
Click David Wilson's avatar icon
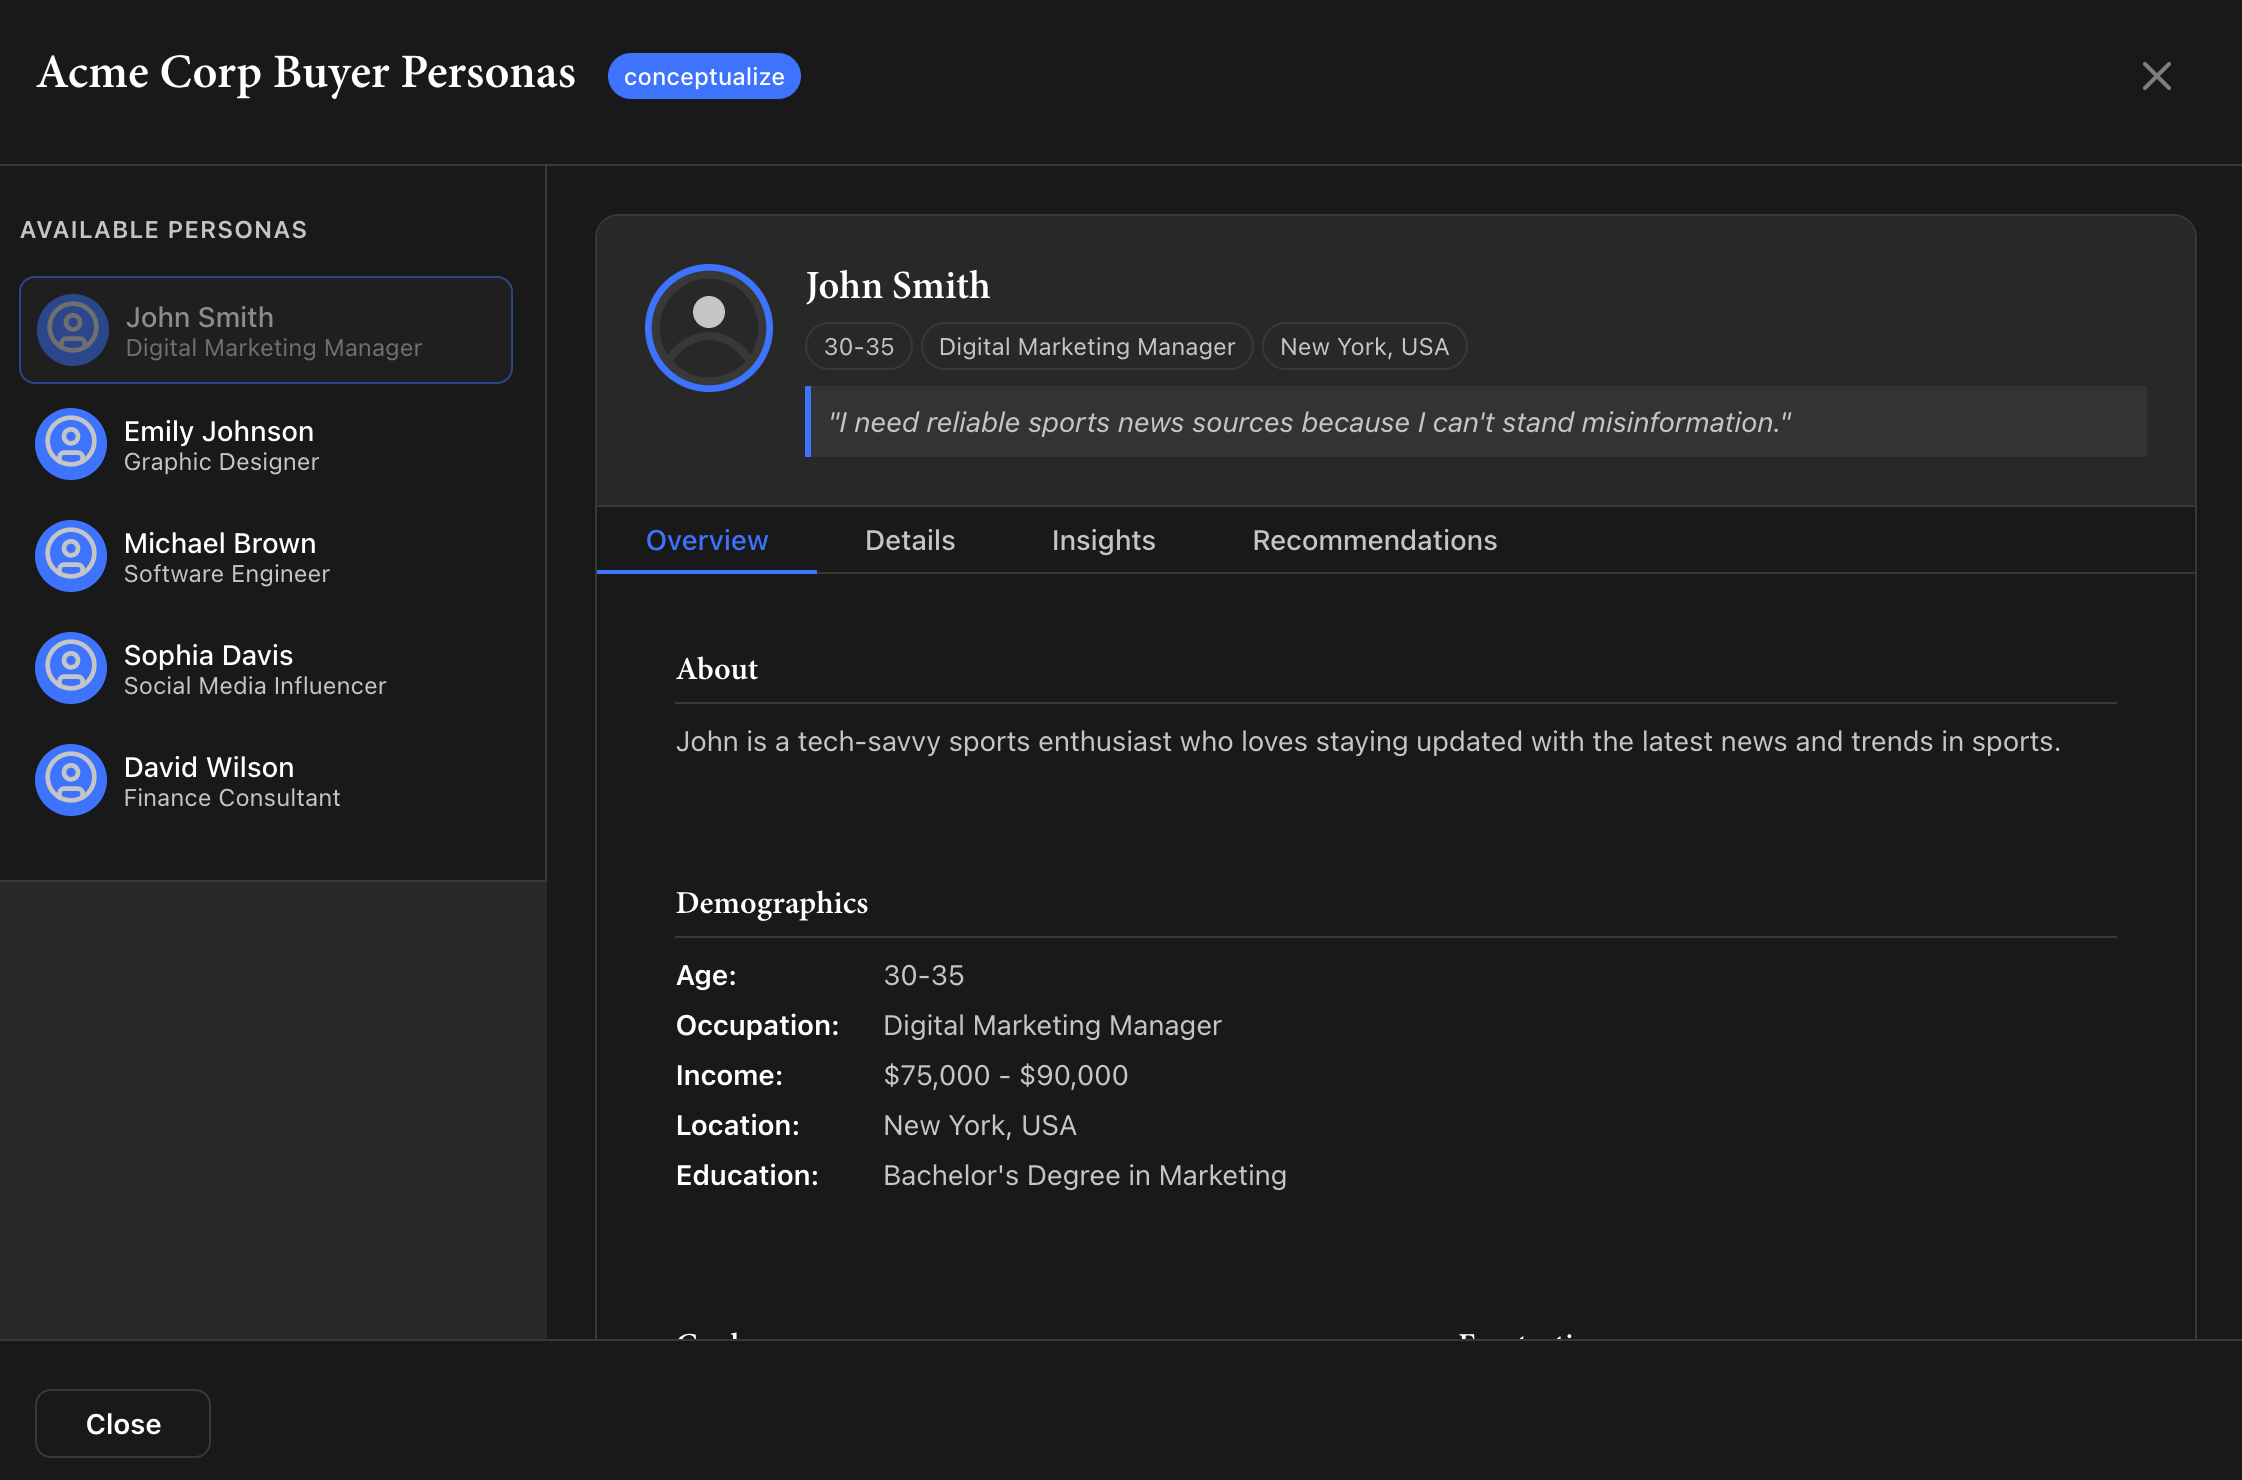coord(71,780)
